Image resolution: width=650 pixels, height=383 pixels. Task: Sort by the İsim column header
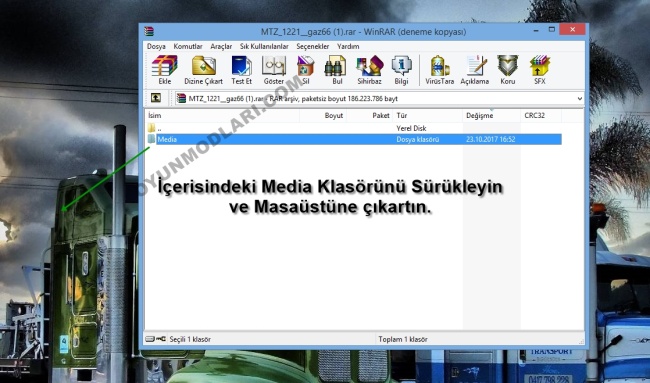pyautogui.click(x=222, y=116)
